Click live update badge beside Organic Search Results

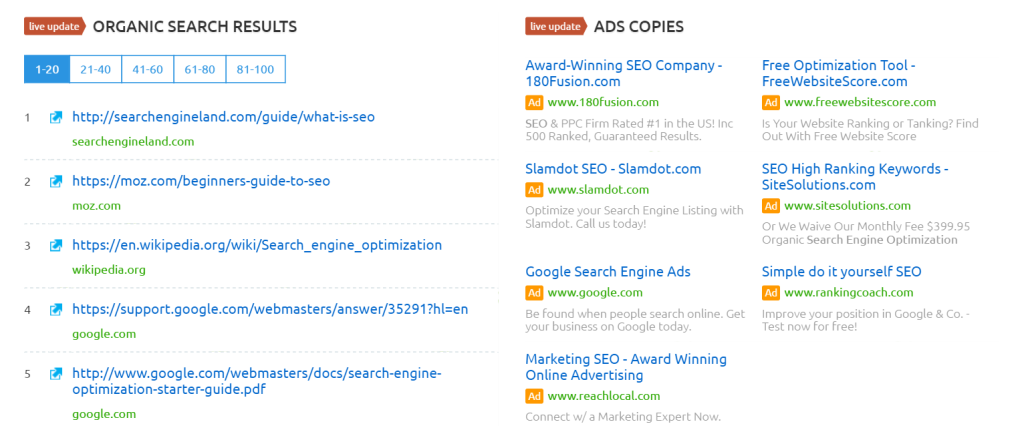(55, 26)
